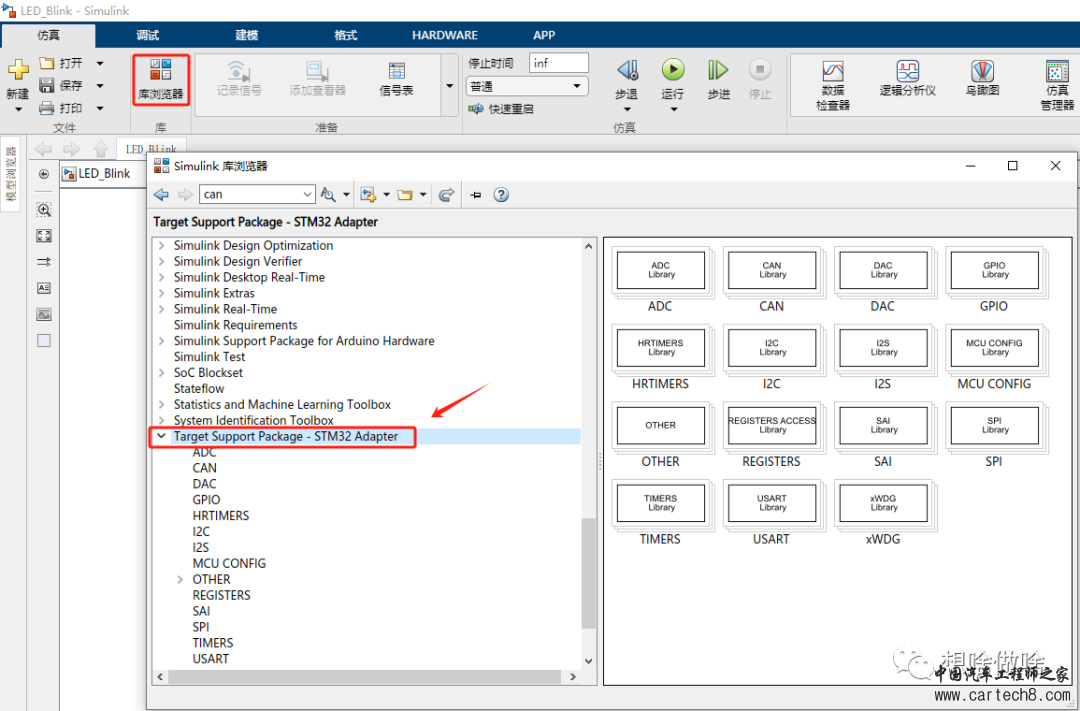Click the Signal Table (信号表) icon
This screenshot has width=1080, height=711.
pyautogui.click(x=397, y=70)
